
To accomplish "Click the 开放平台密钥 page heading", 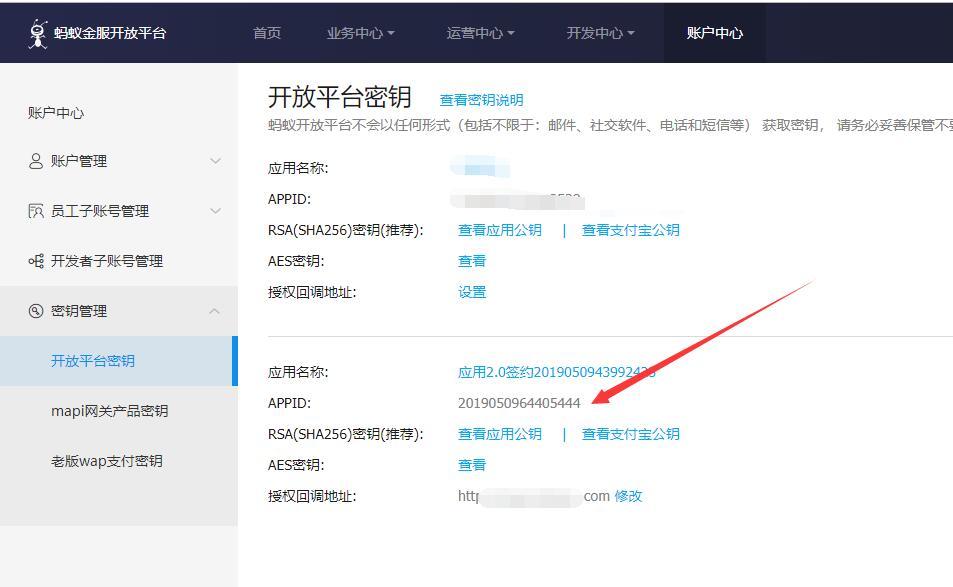I will coord(340,97).
